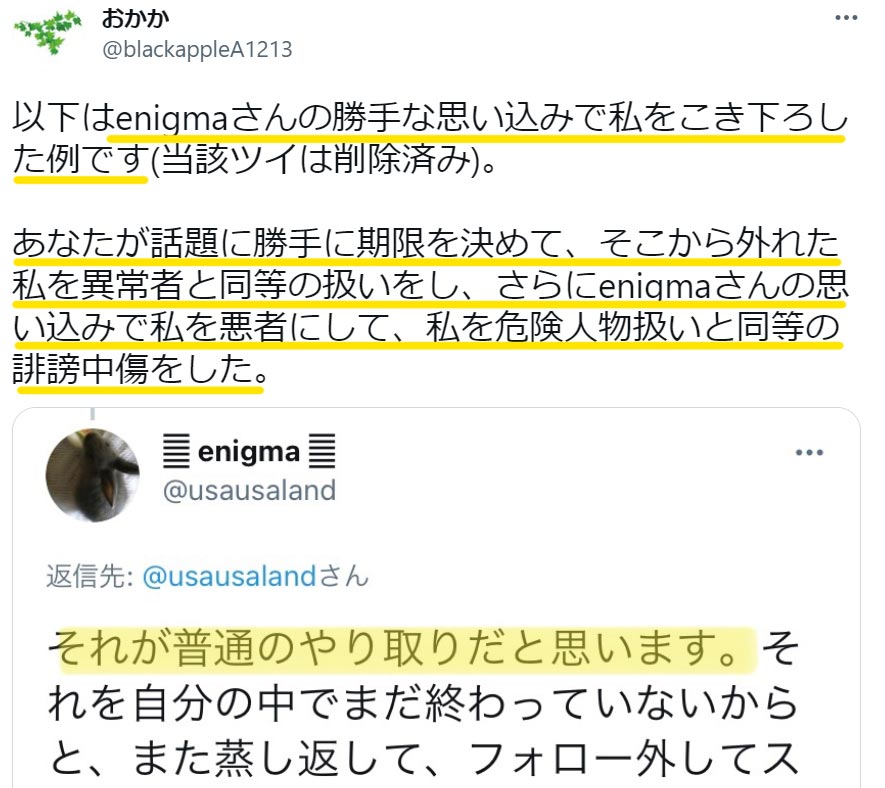
Task: Click the text 誹謗中傷をした
Action: click(x=140, y=369)
